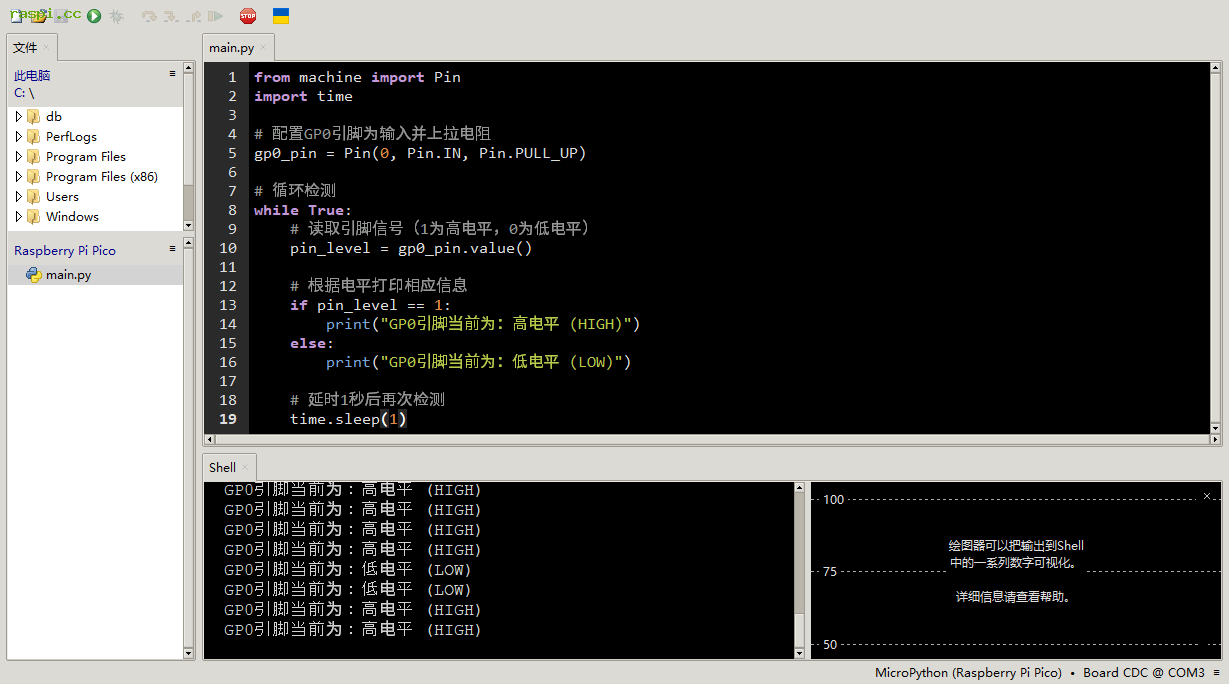Select main.py file on Raspberry Pi Pico

68,275
